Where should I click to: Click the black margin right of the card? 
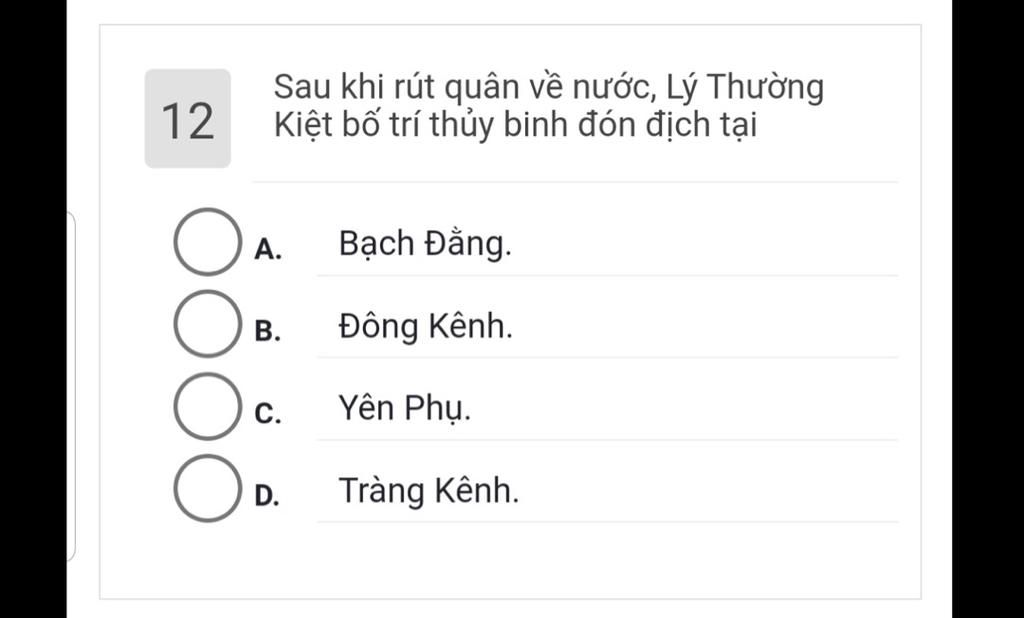[x=988, y=309]
